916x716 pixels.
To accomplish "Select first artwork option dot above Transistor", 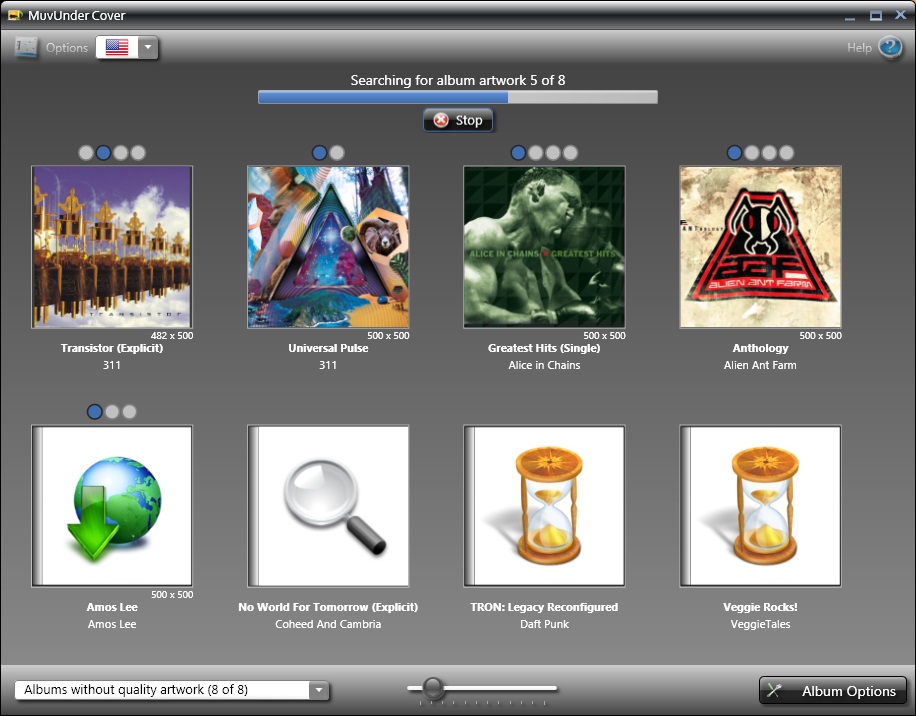I will (x=86, y=153).
